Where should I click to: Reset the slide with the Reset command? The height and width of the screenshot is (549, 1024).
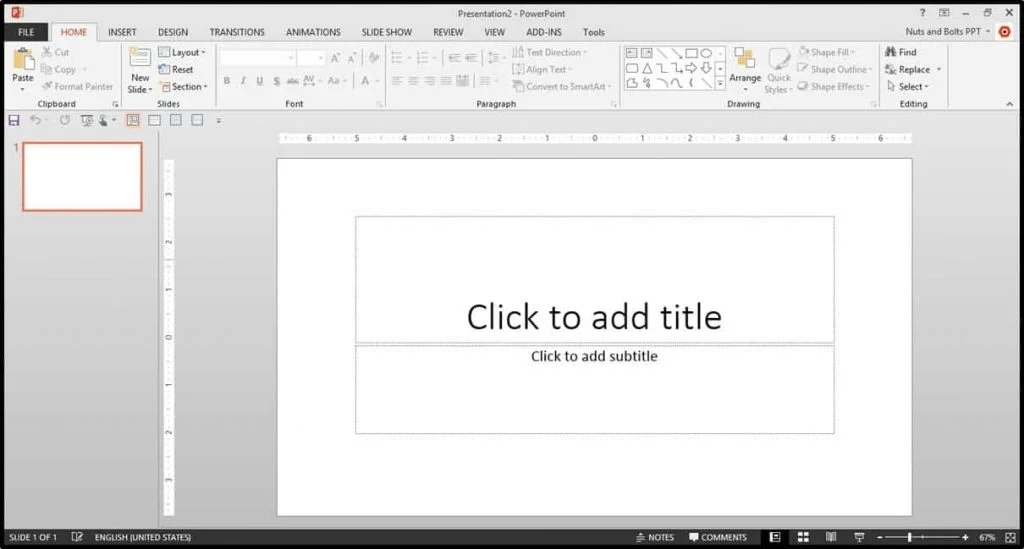(176, 69)
